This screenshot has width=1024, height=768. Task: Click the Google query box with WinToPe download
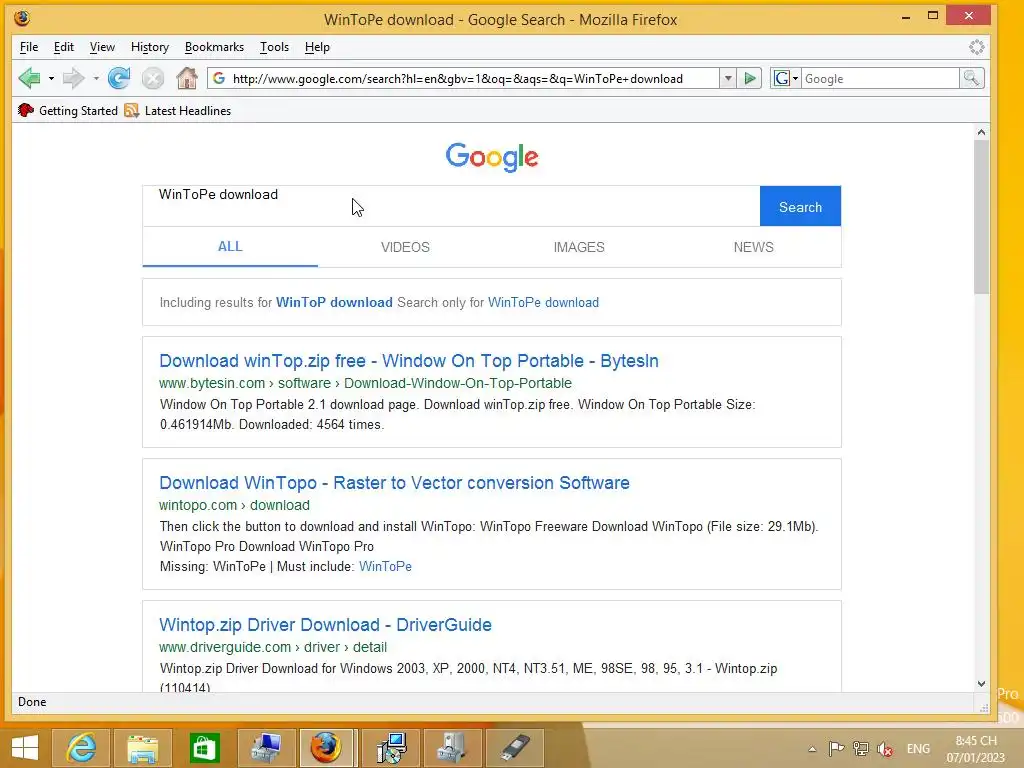[x=451, y=206]
